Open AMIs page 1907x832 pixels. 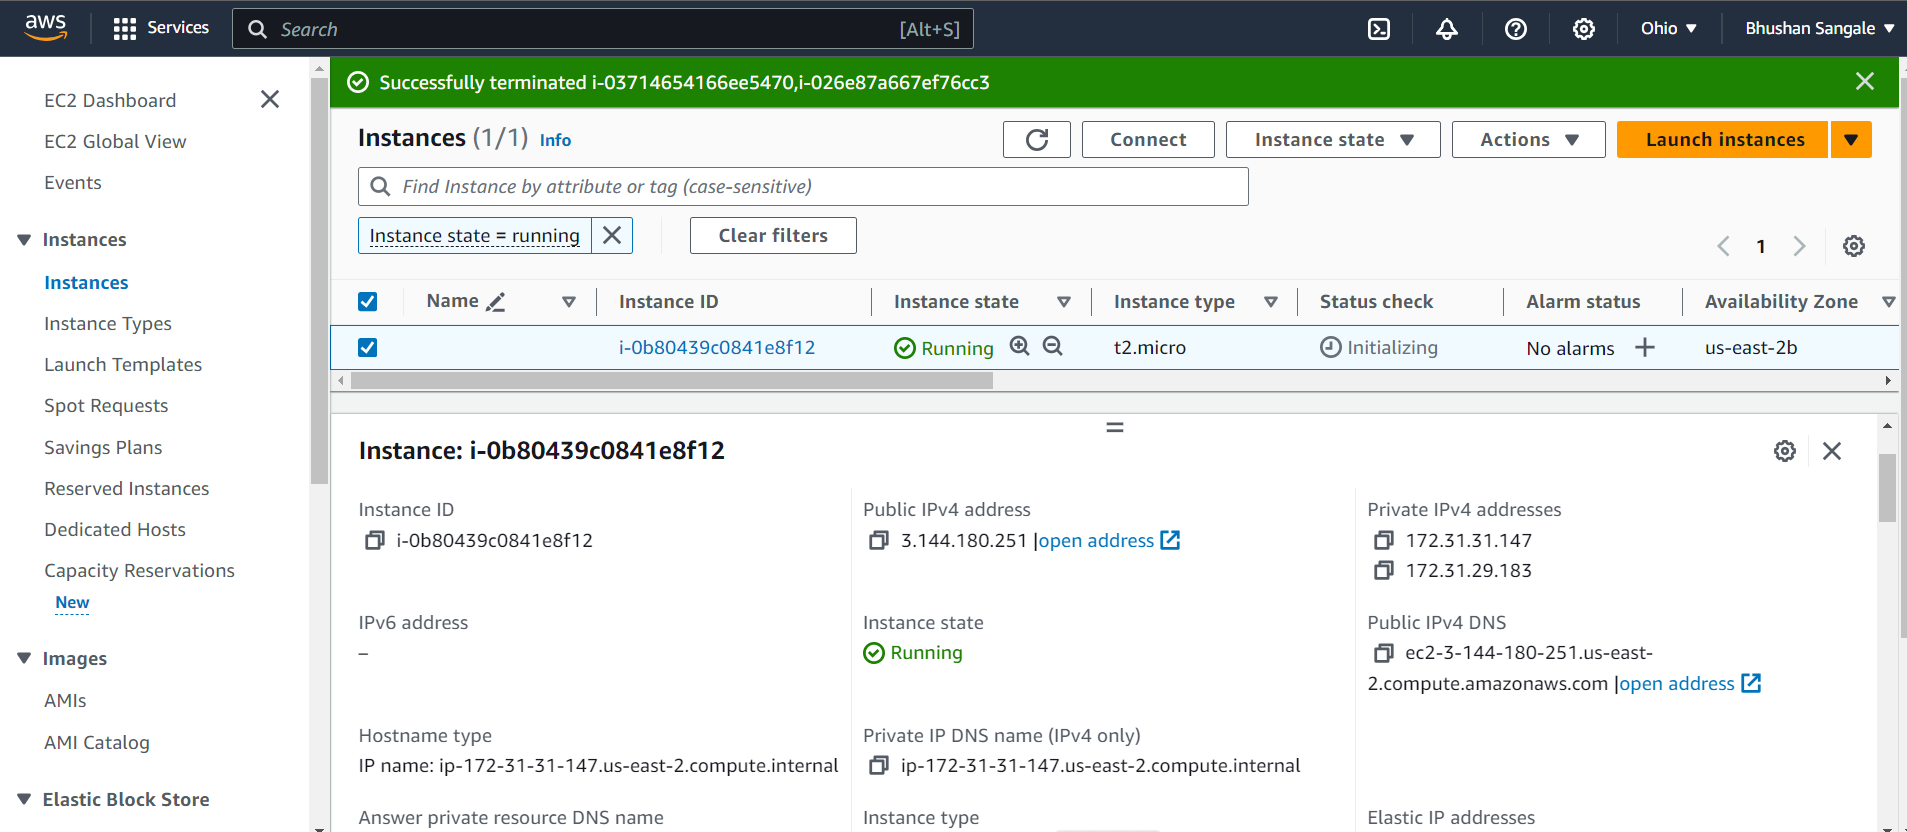click(x=65, y=700)
